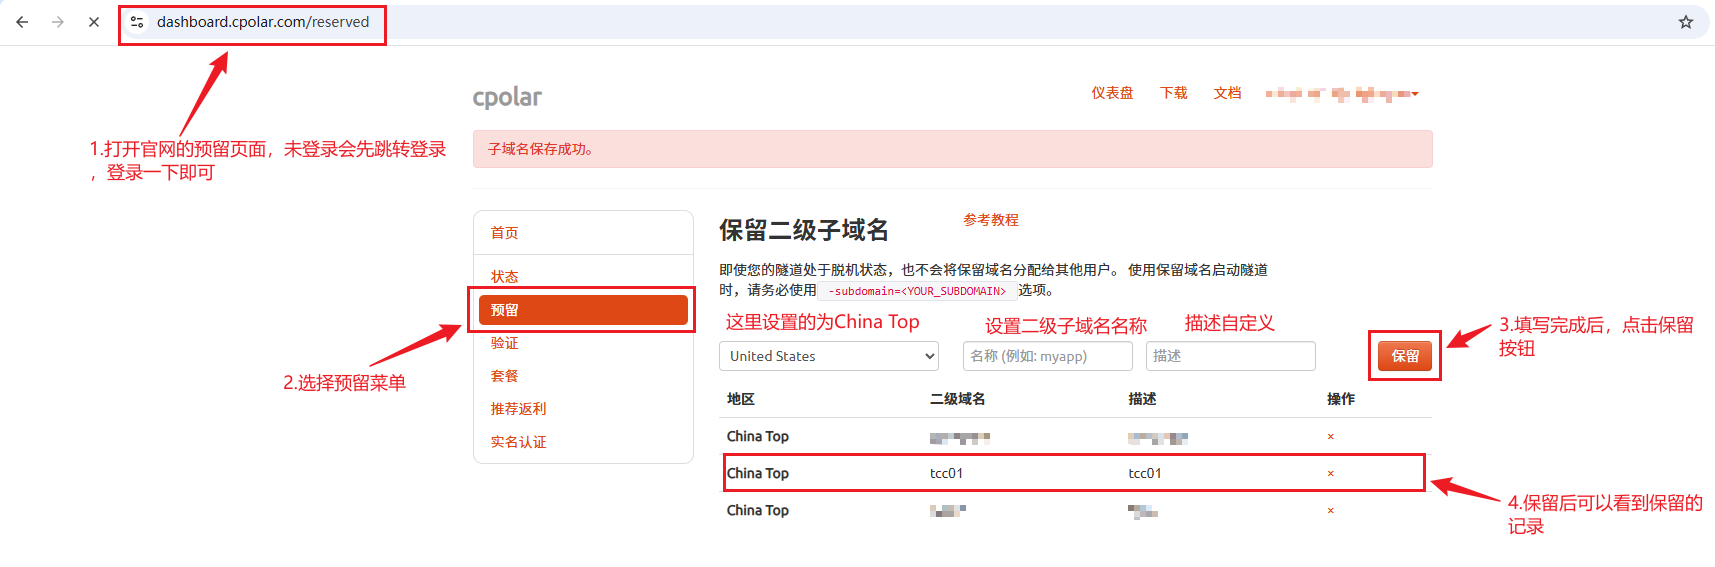The image size is (1715, 567).
Task: Click the browser back arrow
Action: 22,22
